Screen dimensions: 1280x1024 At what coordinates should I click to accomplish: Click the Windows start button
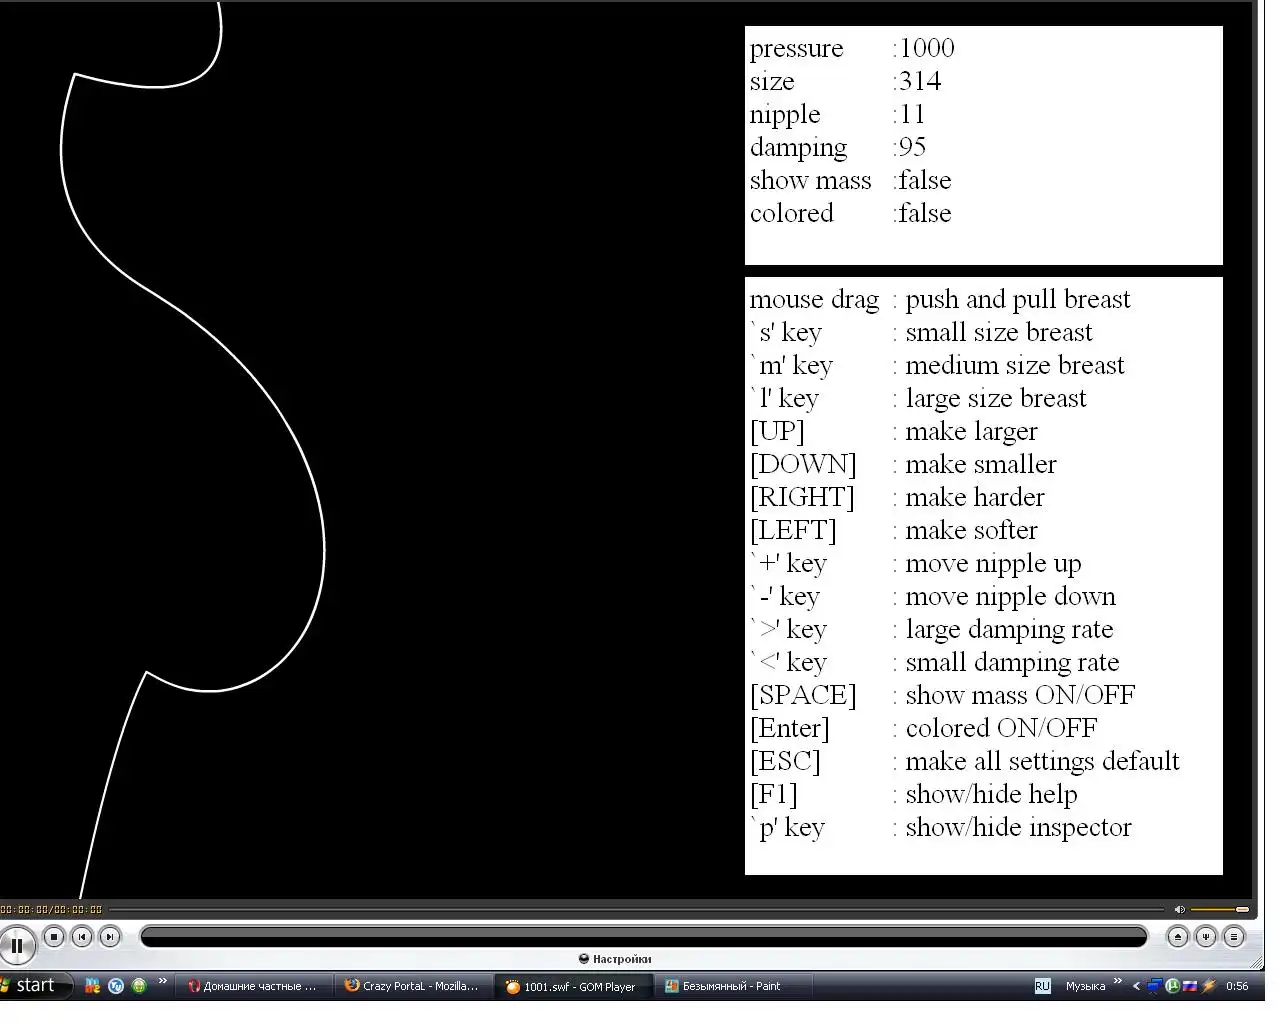click(x=36, y=986)
